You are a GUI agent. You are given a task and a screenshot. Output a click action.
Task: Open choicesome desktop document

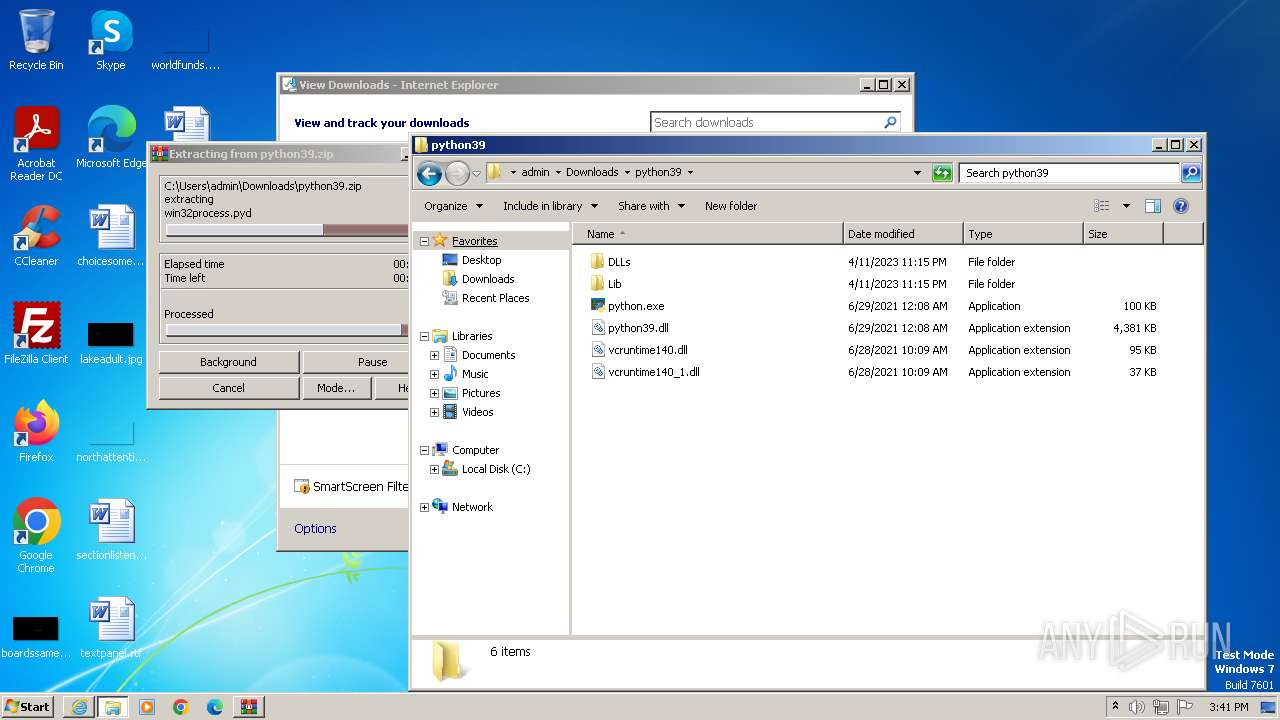111,235
